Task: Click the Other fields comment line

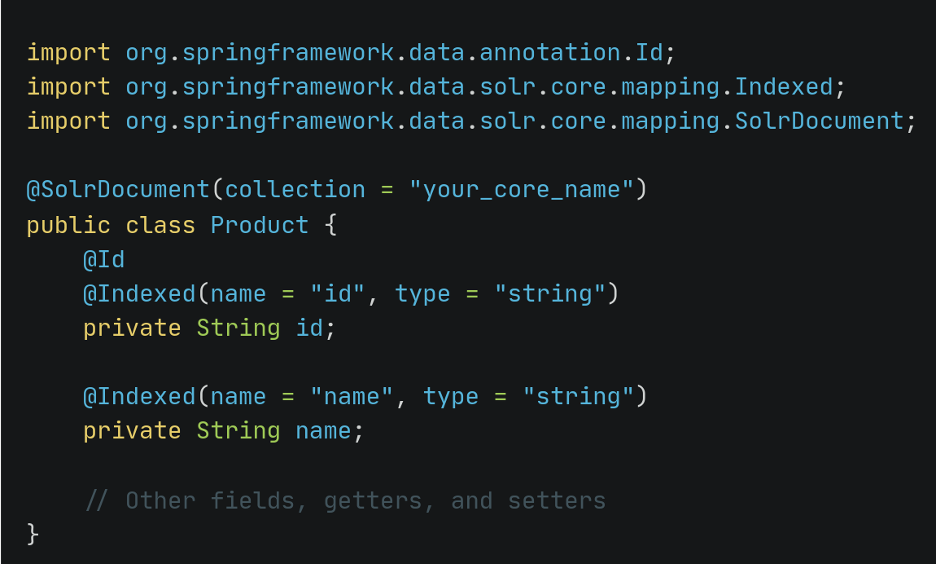Action: tap(345, 500)
